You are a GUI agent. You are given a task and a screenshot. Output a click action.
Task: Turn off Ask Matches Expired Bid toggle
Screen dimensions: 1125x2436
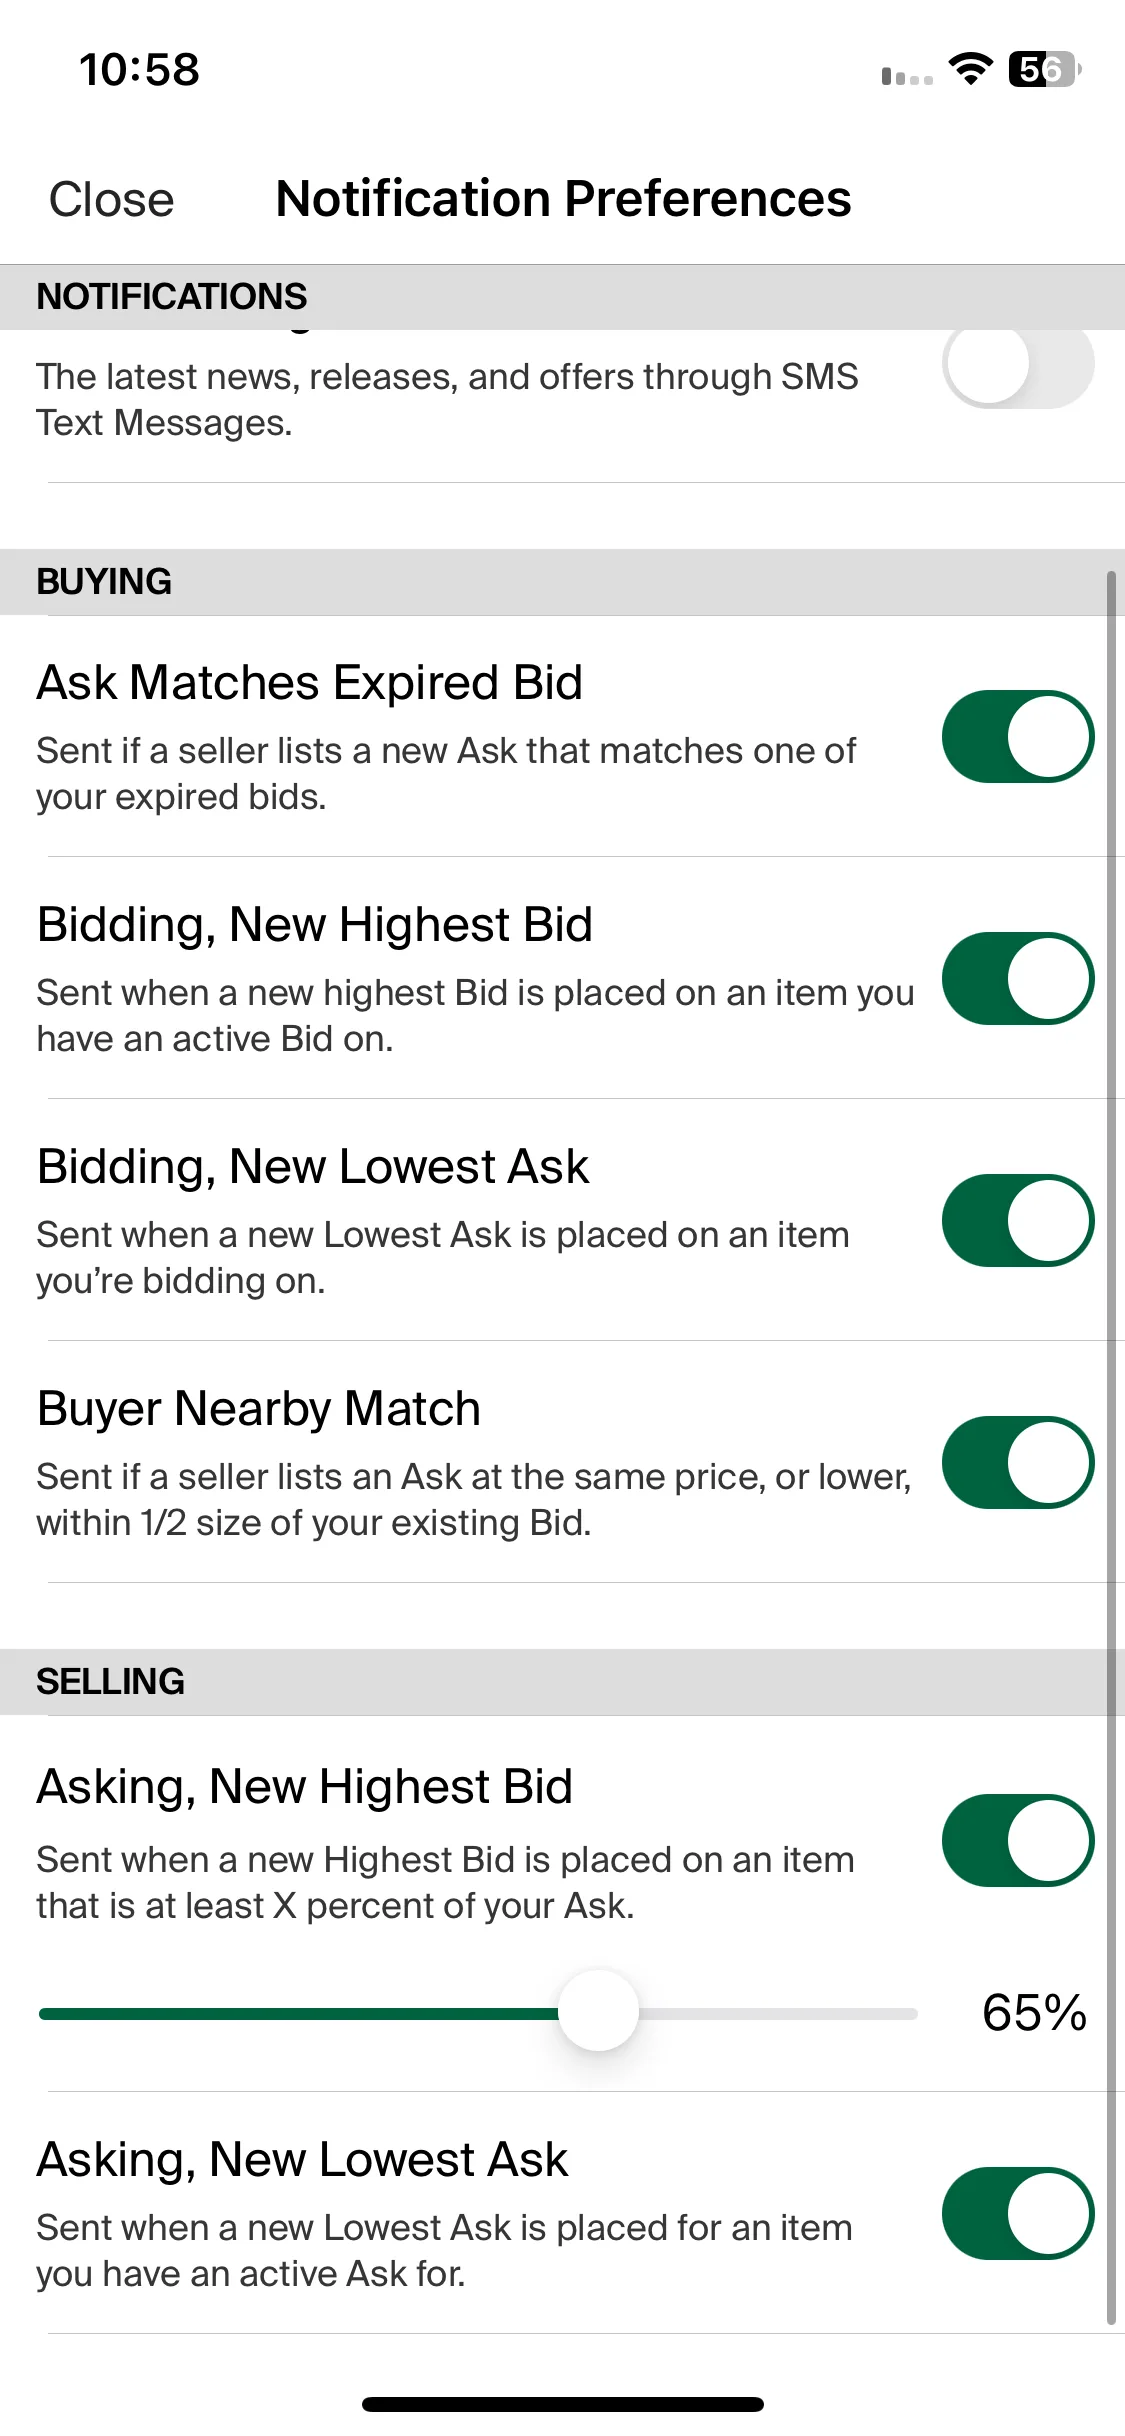pyautogui.click(x=1018, y=736)
